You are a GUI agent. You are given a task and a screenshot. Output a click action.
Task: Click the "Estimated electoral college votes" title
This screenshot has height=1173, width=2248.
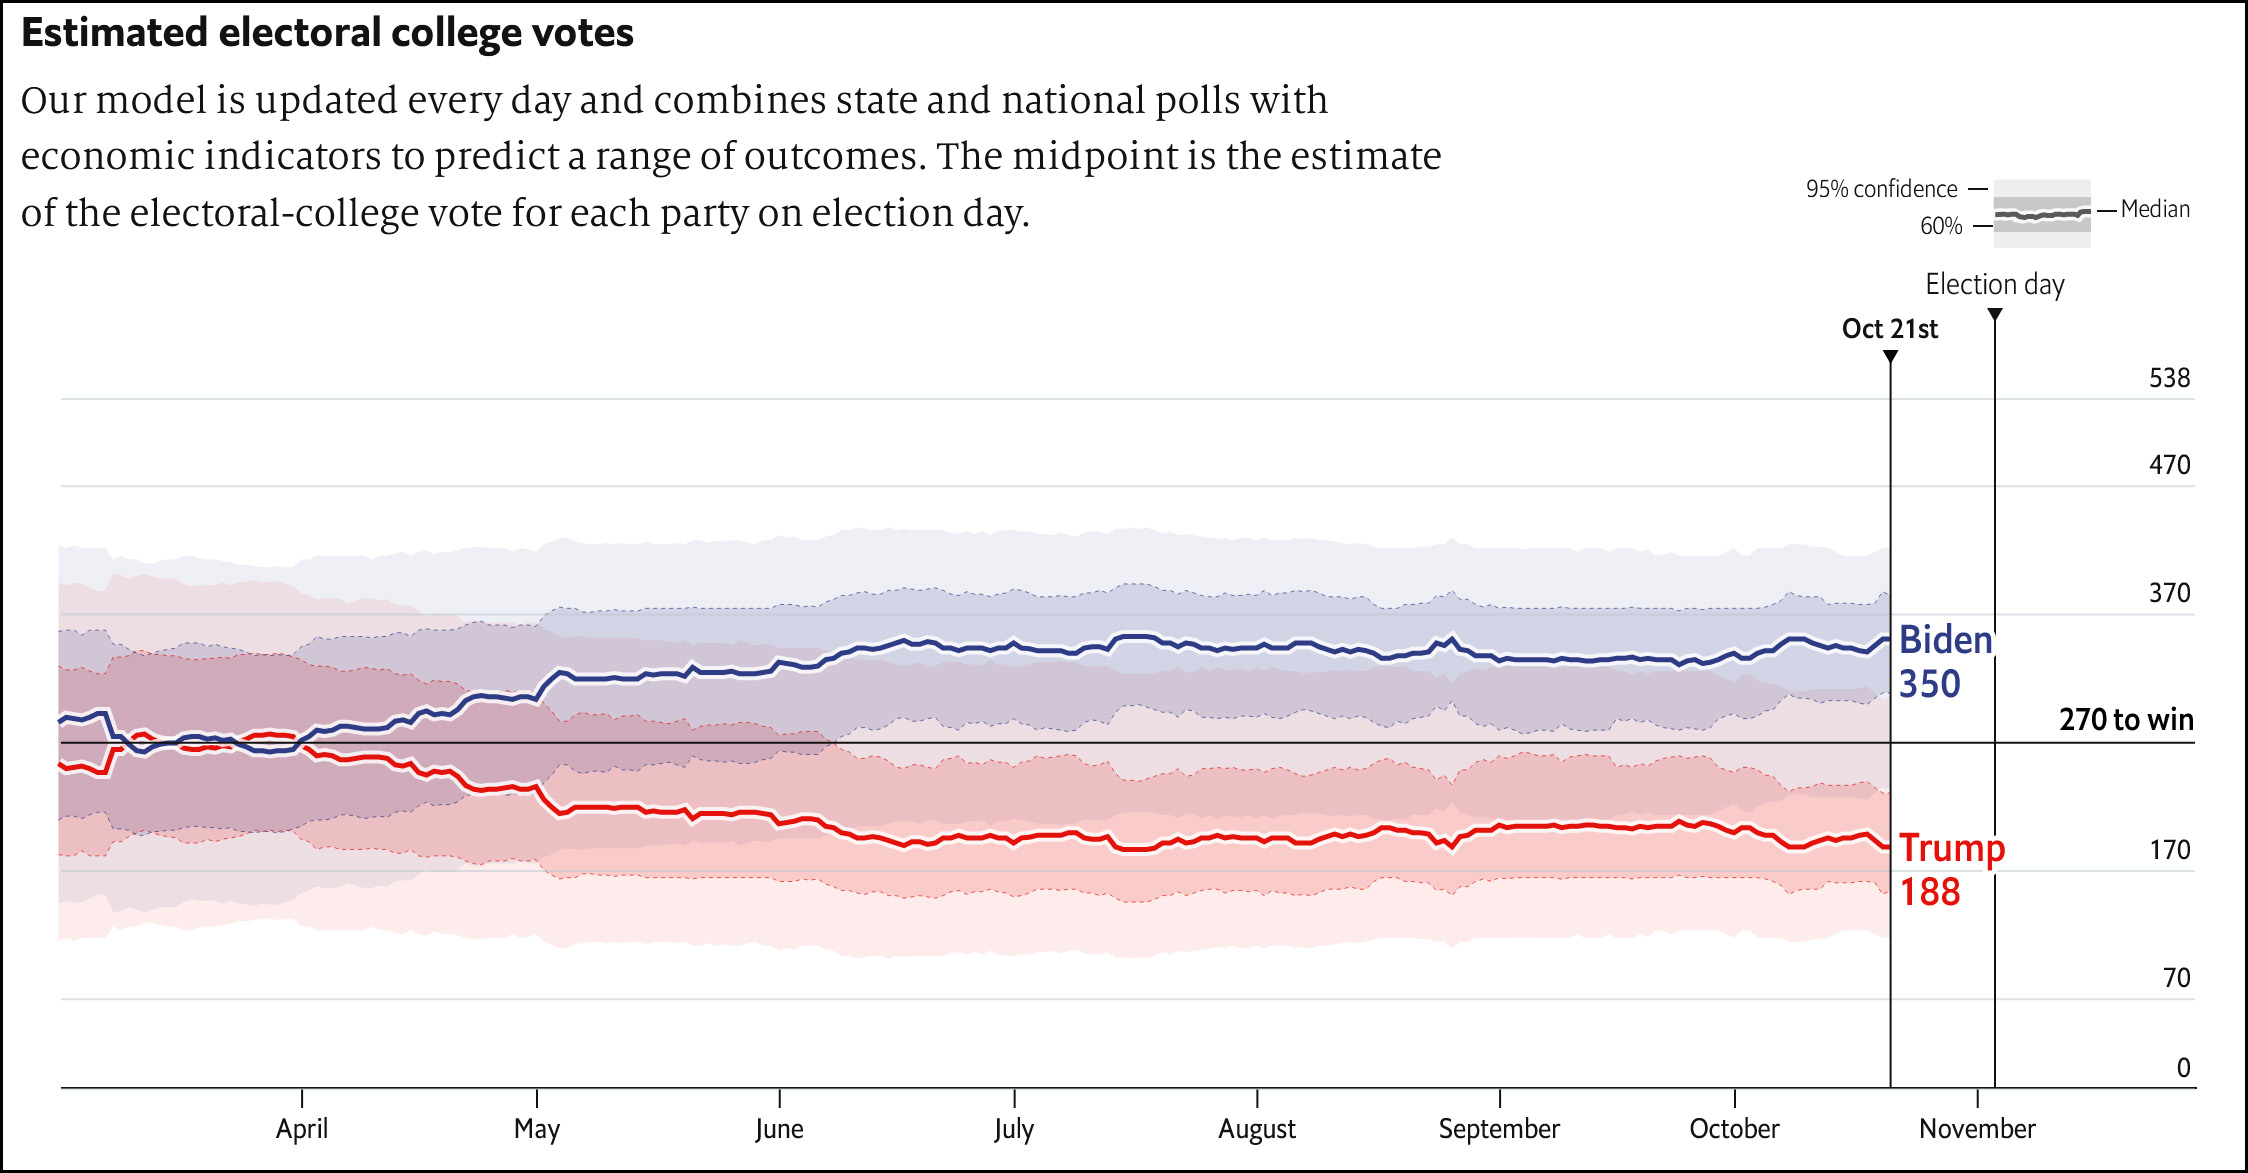[x=327, y=33]
